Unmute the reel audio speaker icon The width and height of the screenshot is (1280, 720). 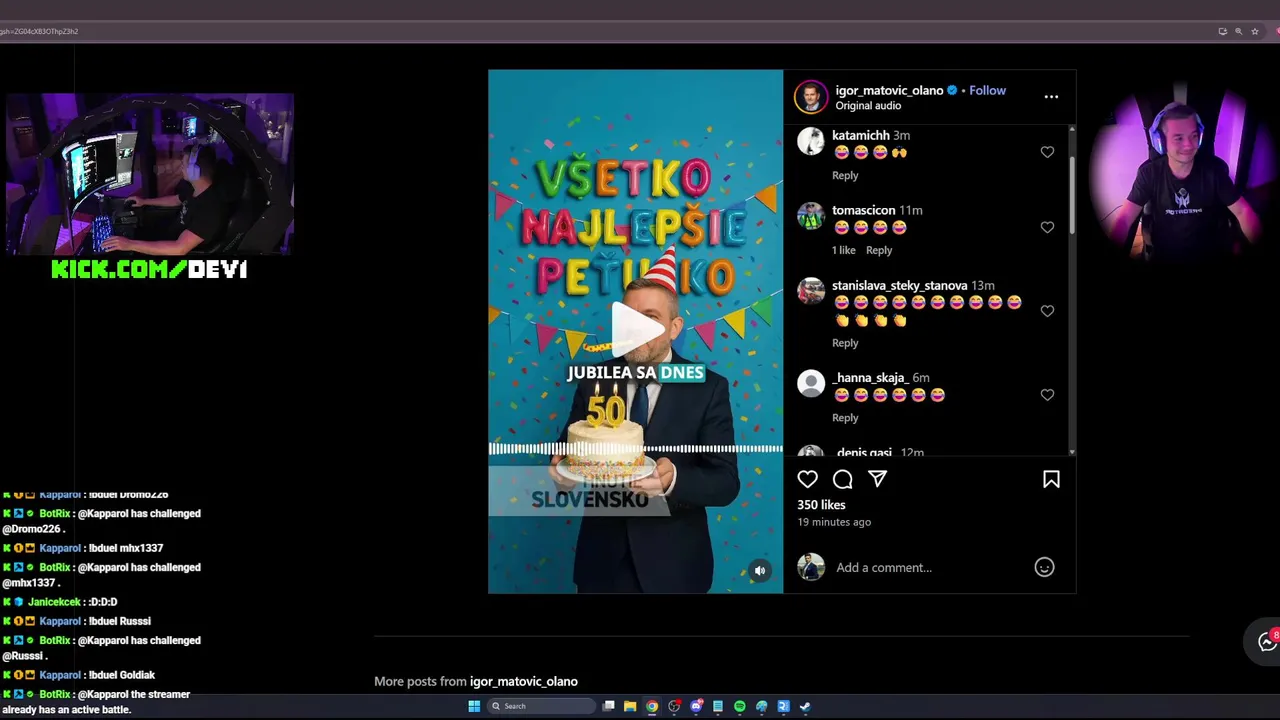[760, 571]
